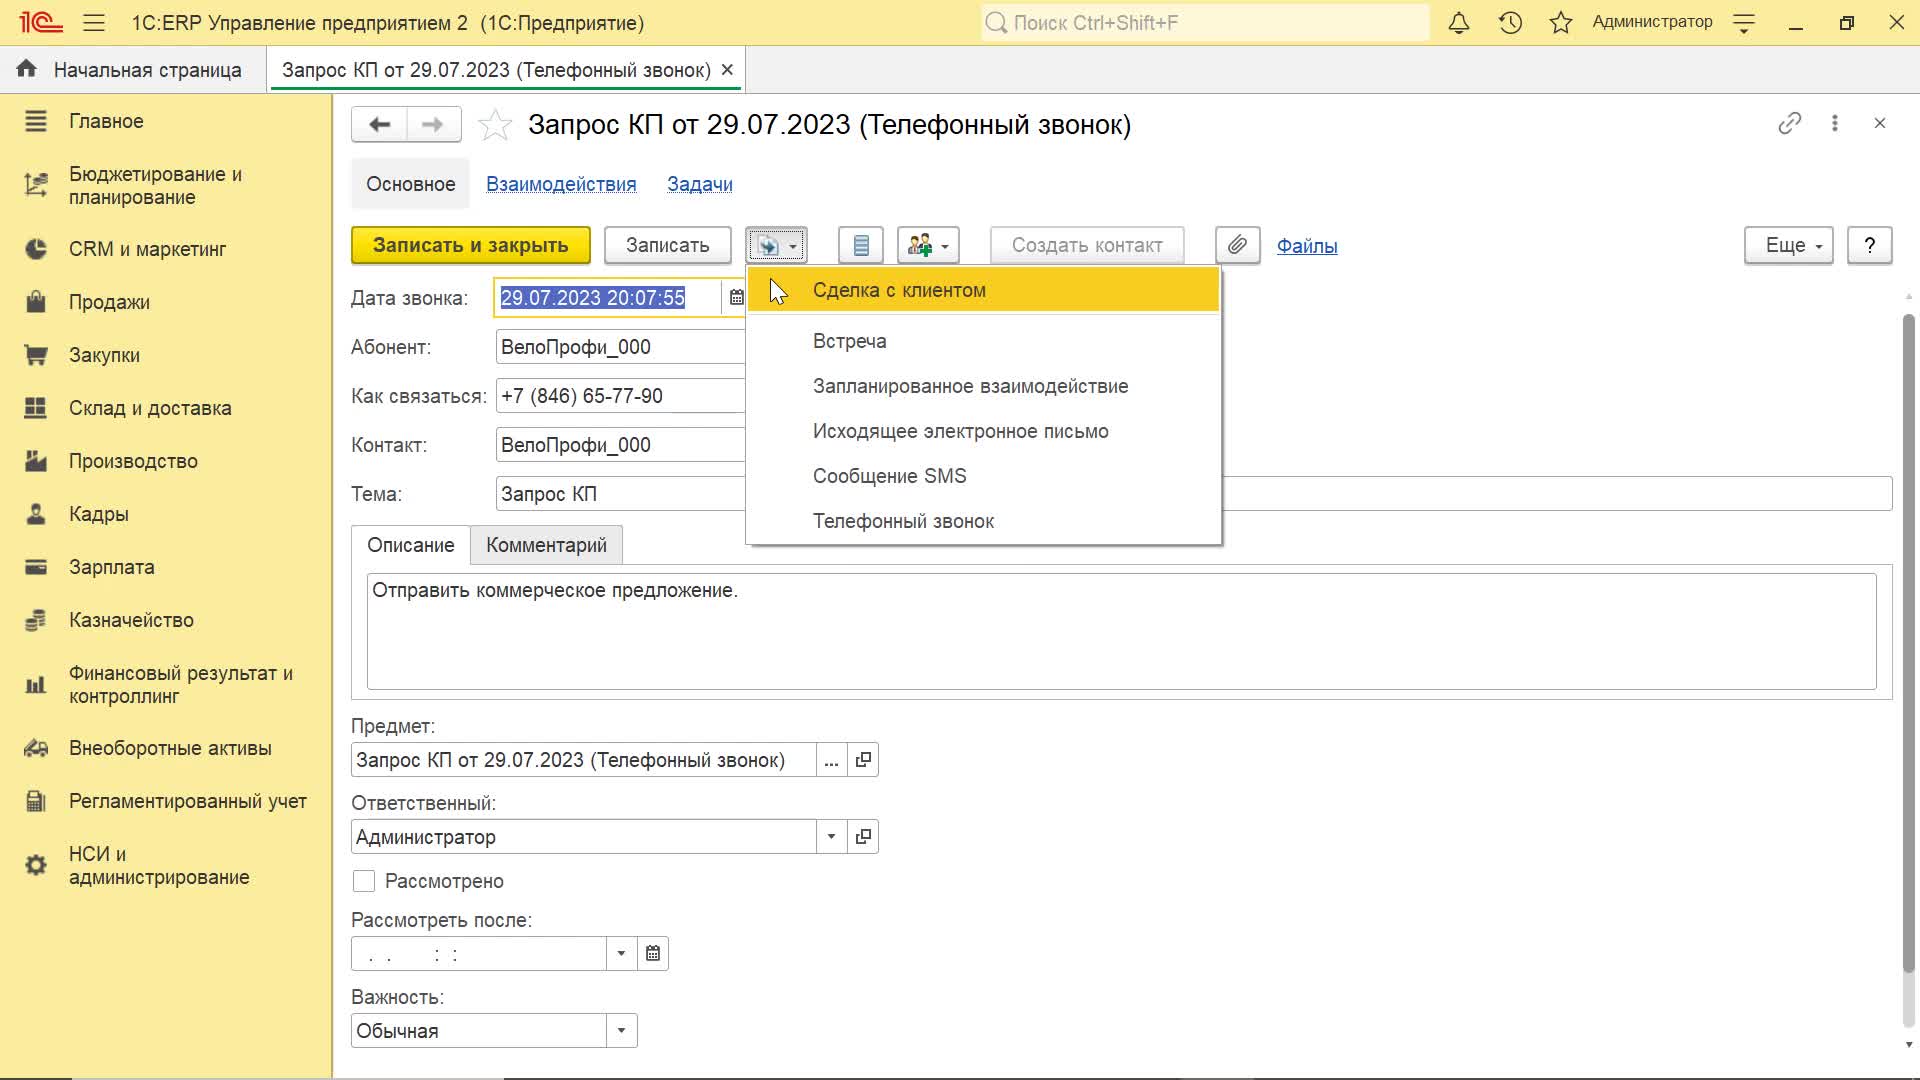Image resolution: width=1920 pixels, height=1080 pixels.
Task: Collapse the create-based-on dropdown button
Action: [776, 245]
